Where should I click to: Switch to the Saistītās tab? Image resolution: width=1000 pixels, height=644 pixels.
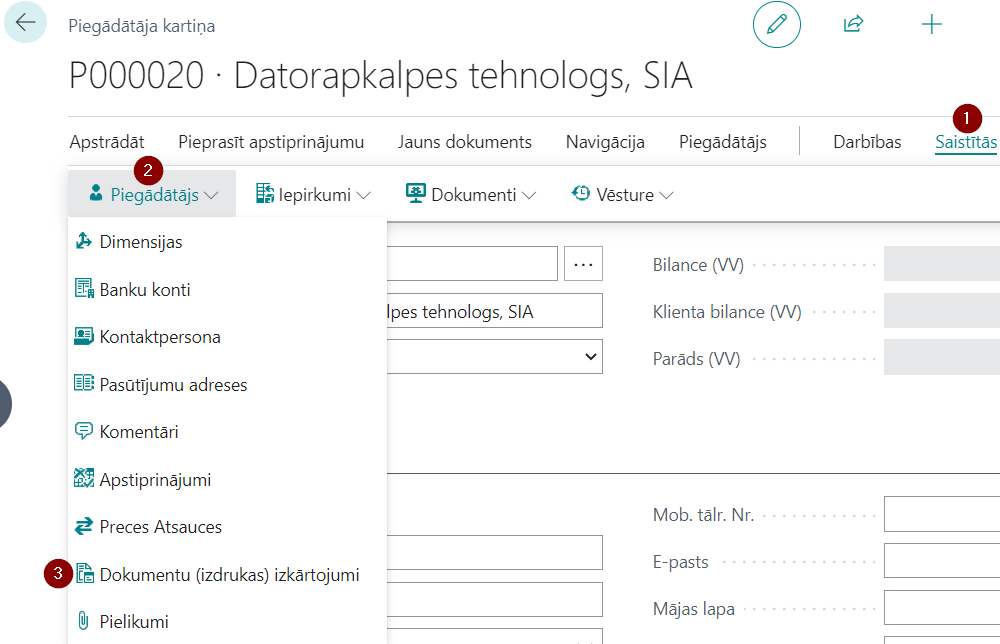pos(966,142)
